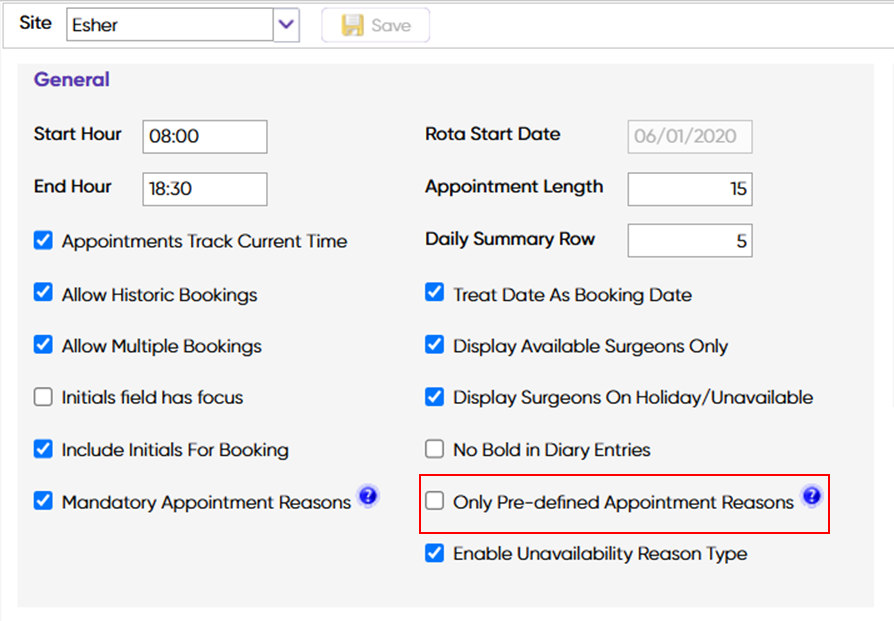Check Only Pre-defined Appointment Reasons
The width and height of the screenshot is (894, 621).
click(434, 501)
